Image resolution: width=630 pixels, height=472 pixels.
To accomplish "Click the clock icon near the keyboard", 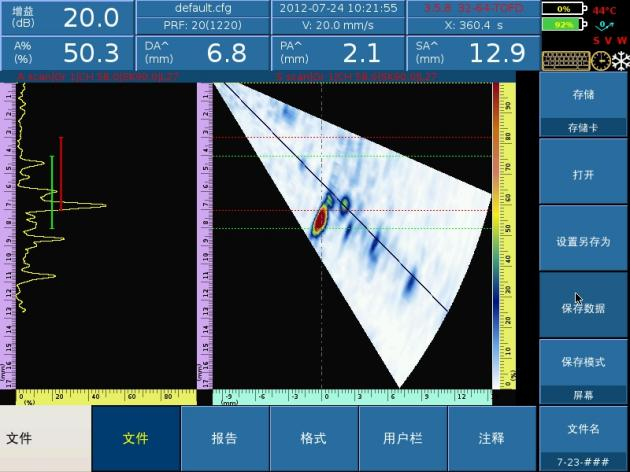I will tap(599, 60).
